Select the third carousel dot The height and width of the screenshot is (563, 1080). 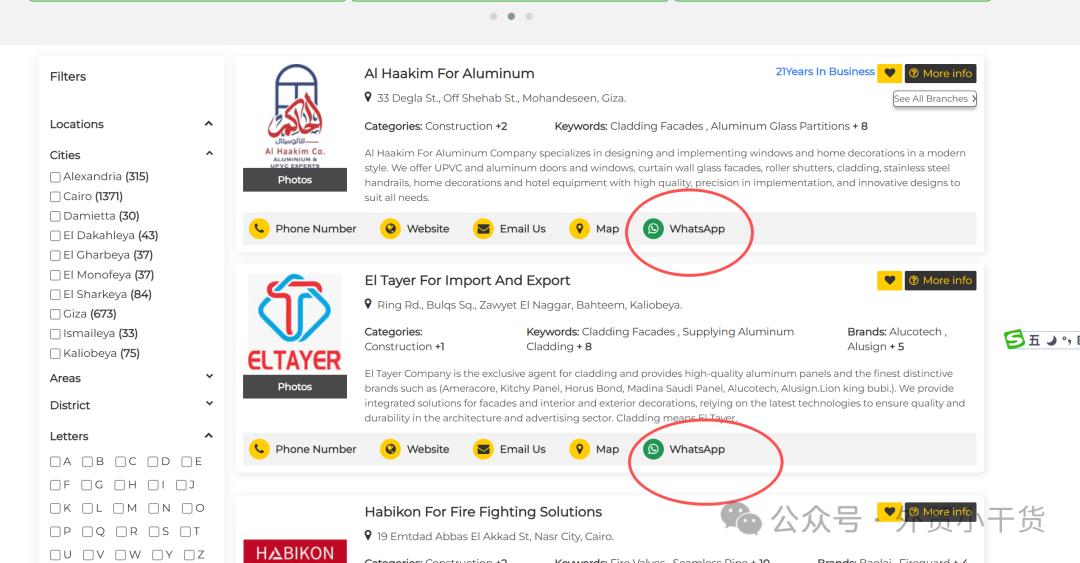[x=529, y=17]
